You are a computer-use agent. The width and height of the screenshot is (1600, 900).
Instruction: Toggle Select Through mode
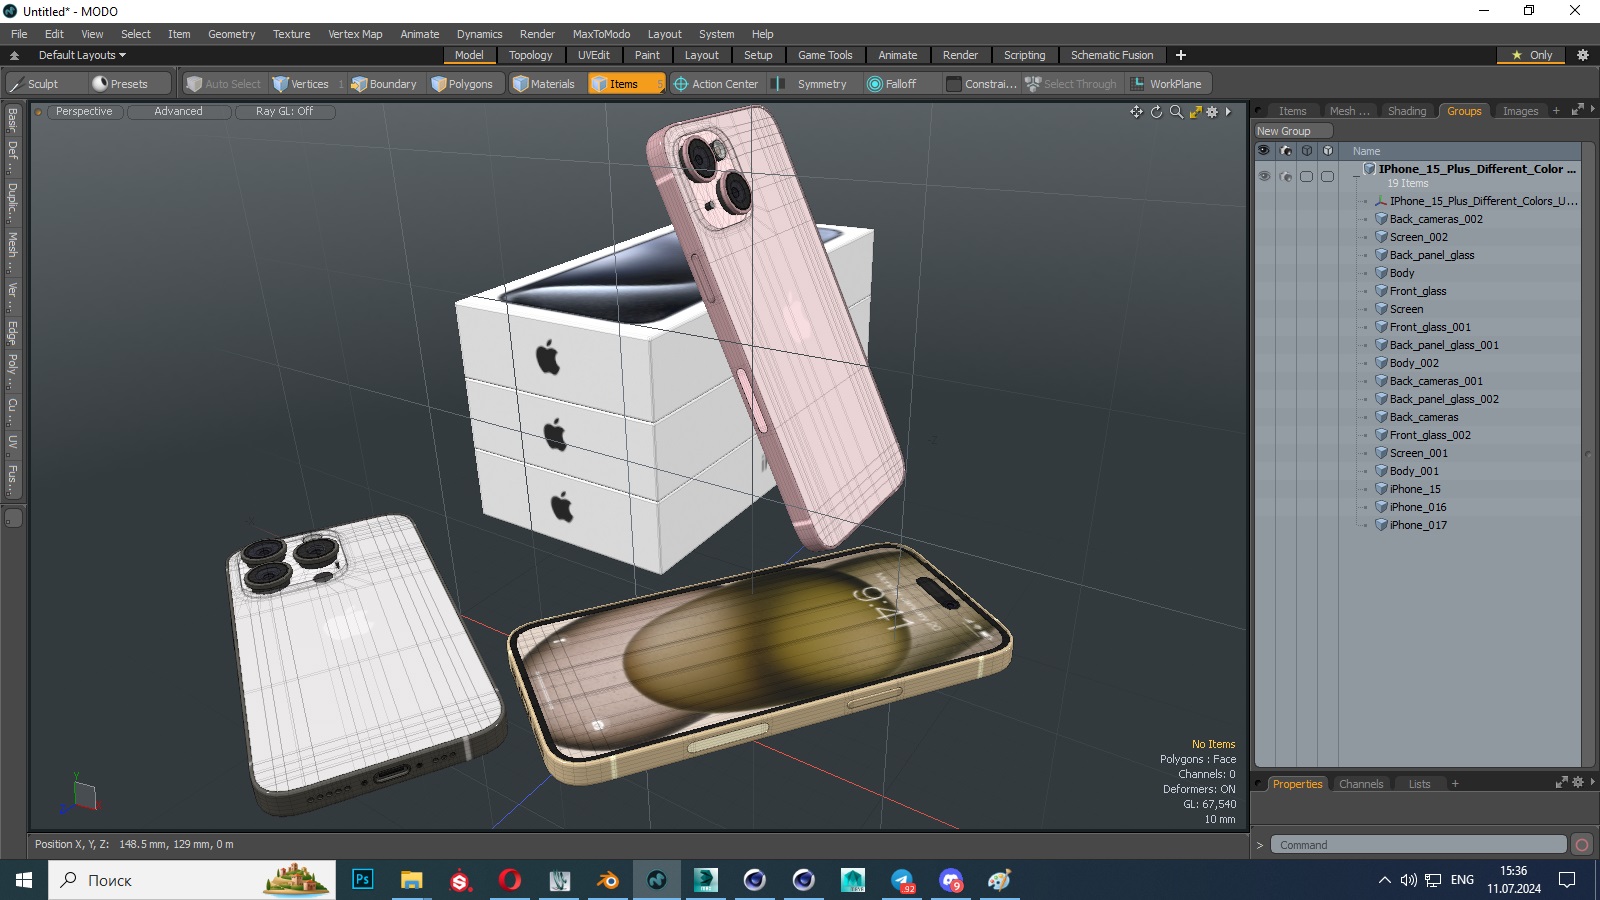pyautogui.click(x=1071, y=84)
